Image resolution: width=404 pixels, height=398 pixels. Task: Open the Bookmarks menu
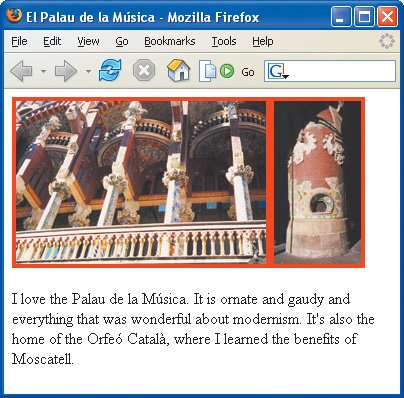point(170,41)
